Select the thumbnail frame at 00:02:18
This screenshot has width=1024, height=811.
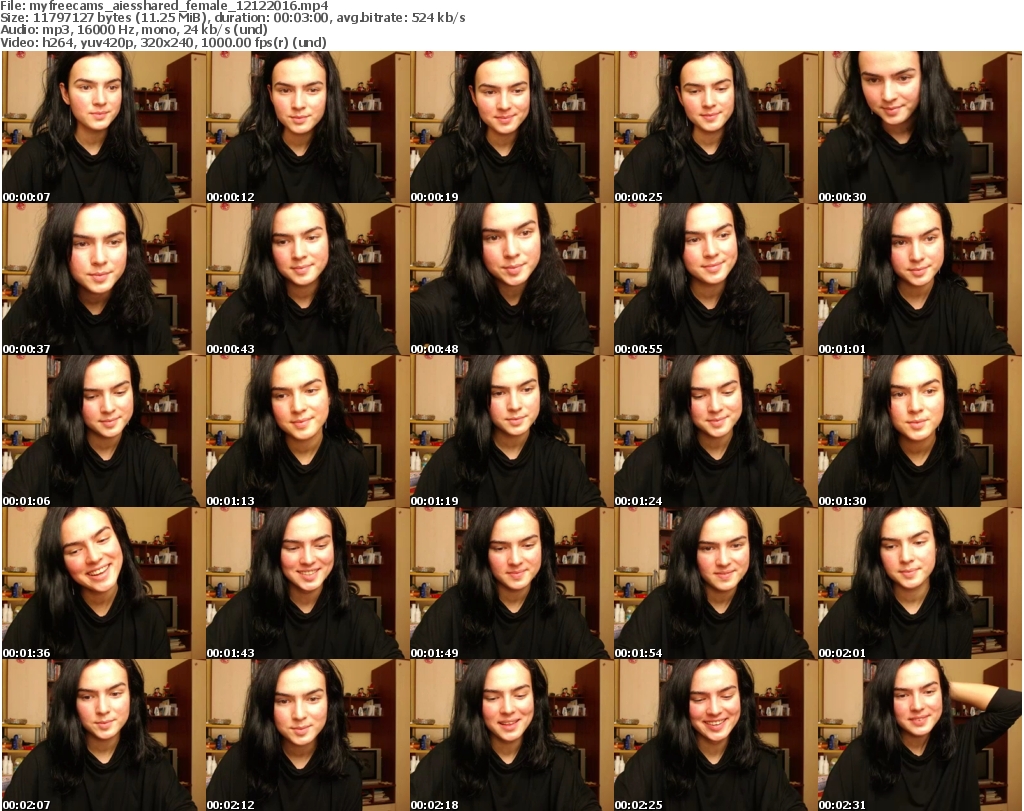point(511,735)
